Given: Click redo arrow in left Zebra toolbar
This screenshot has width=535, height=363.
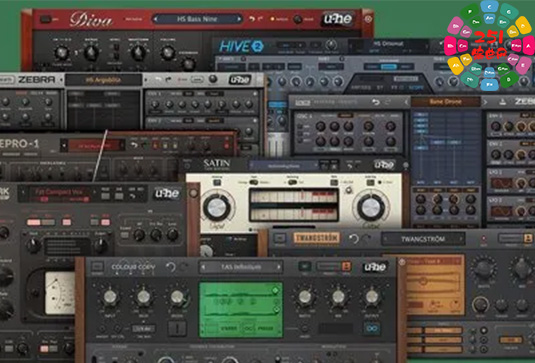Looking at the screenshot, I should [x=169, y=79].
